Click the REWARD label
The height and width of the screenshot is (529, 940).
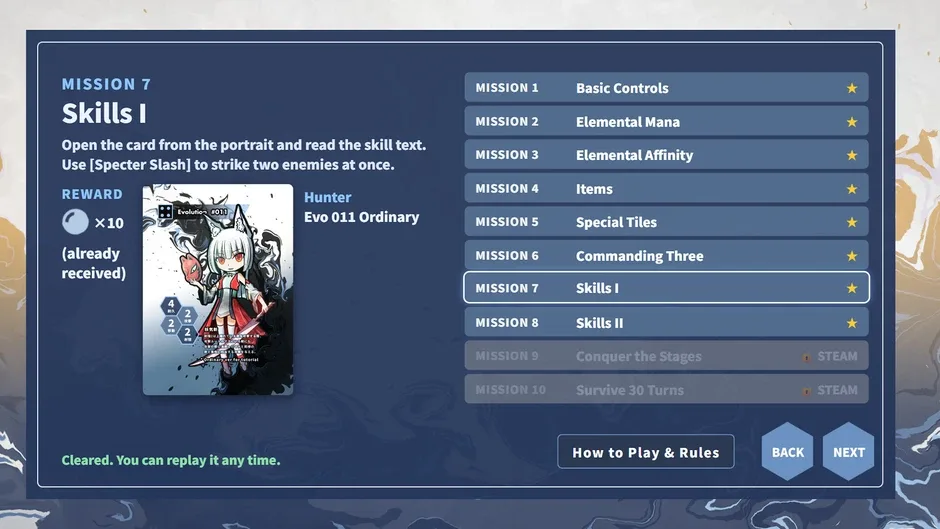(x=92, y=194)
